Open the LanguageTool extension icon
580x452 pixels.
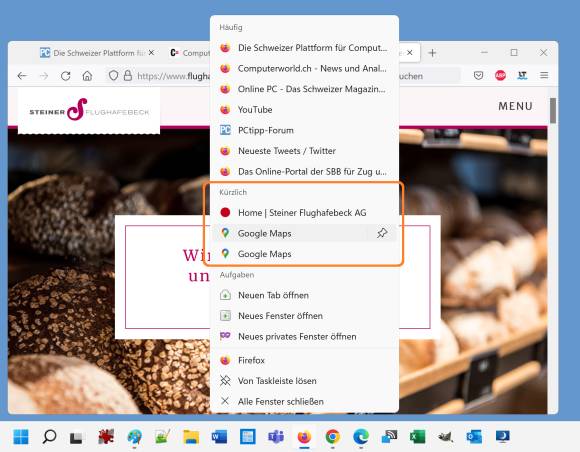click(x=522, y=75)
